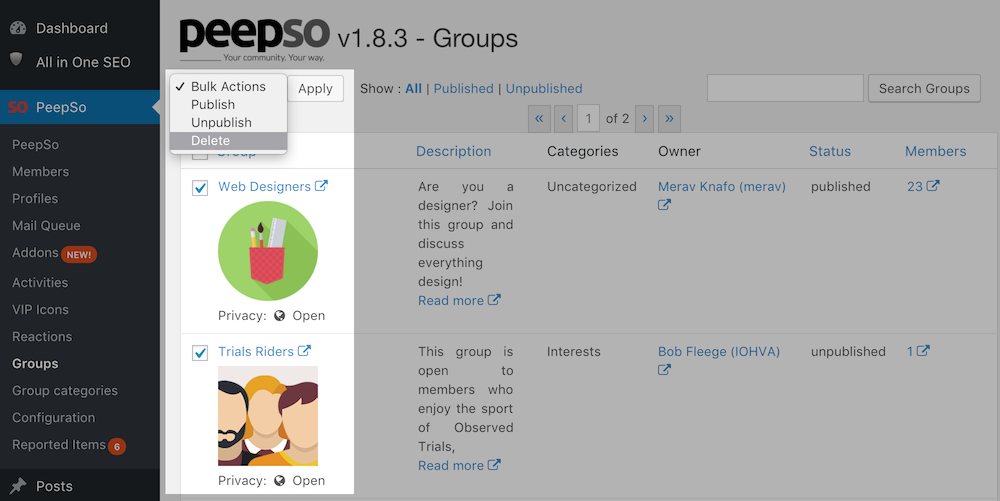Click the Apply button

(315, 89)
